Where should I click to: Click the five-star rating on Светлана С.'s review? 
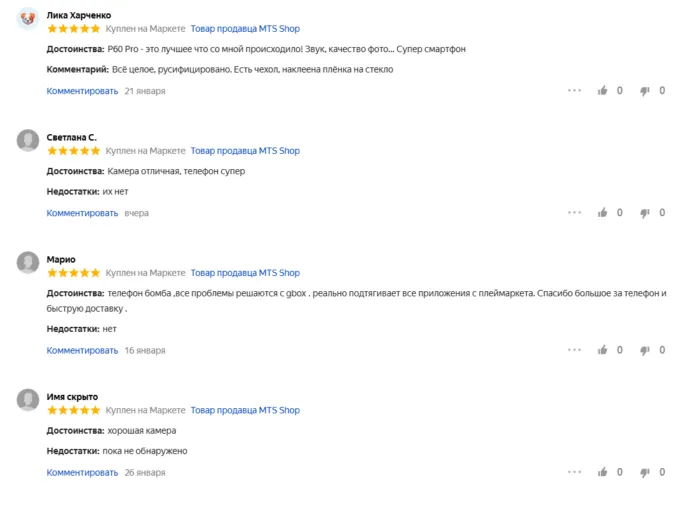tap(73, 151)
